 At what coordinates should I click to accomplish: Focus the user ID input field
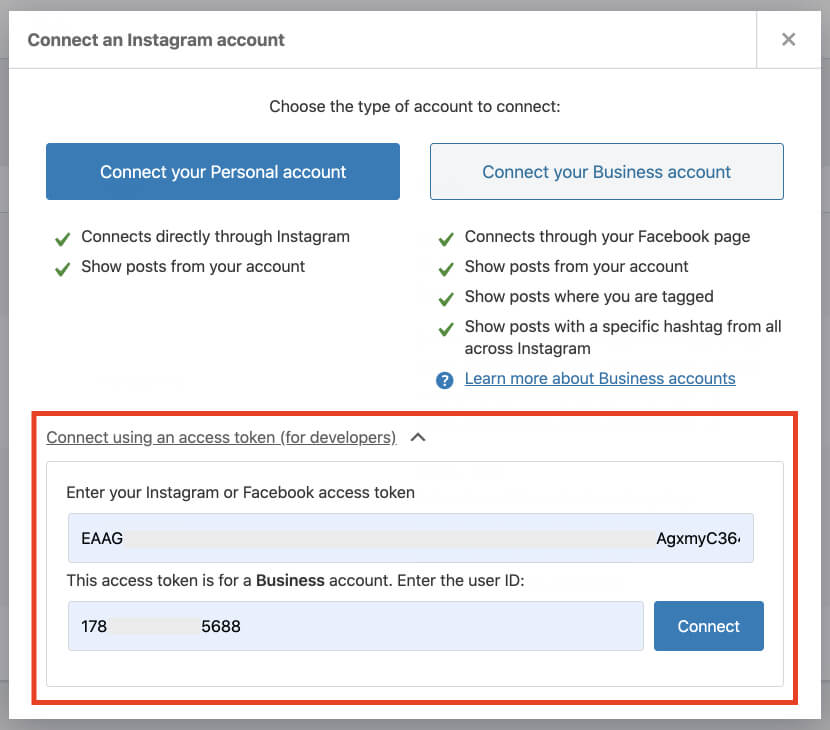pos(356,626)
